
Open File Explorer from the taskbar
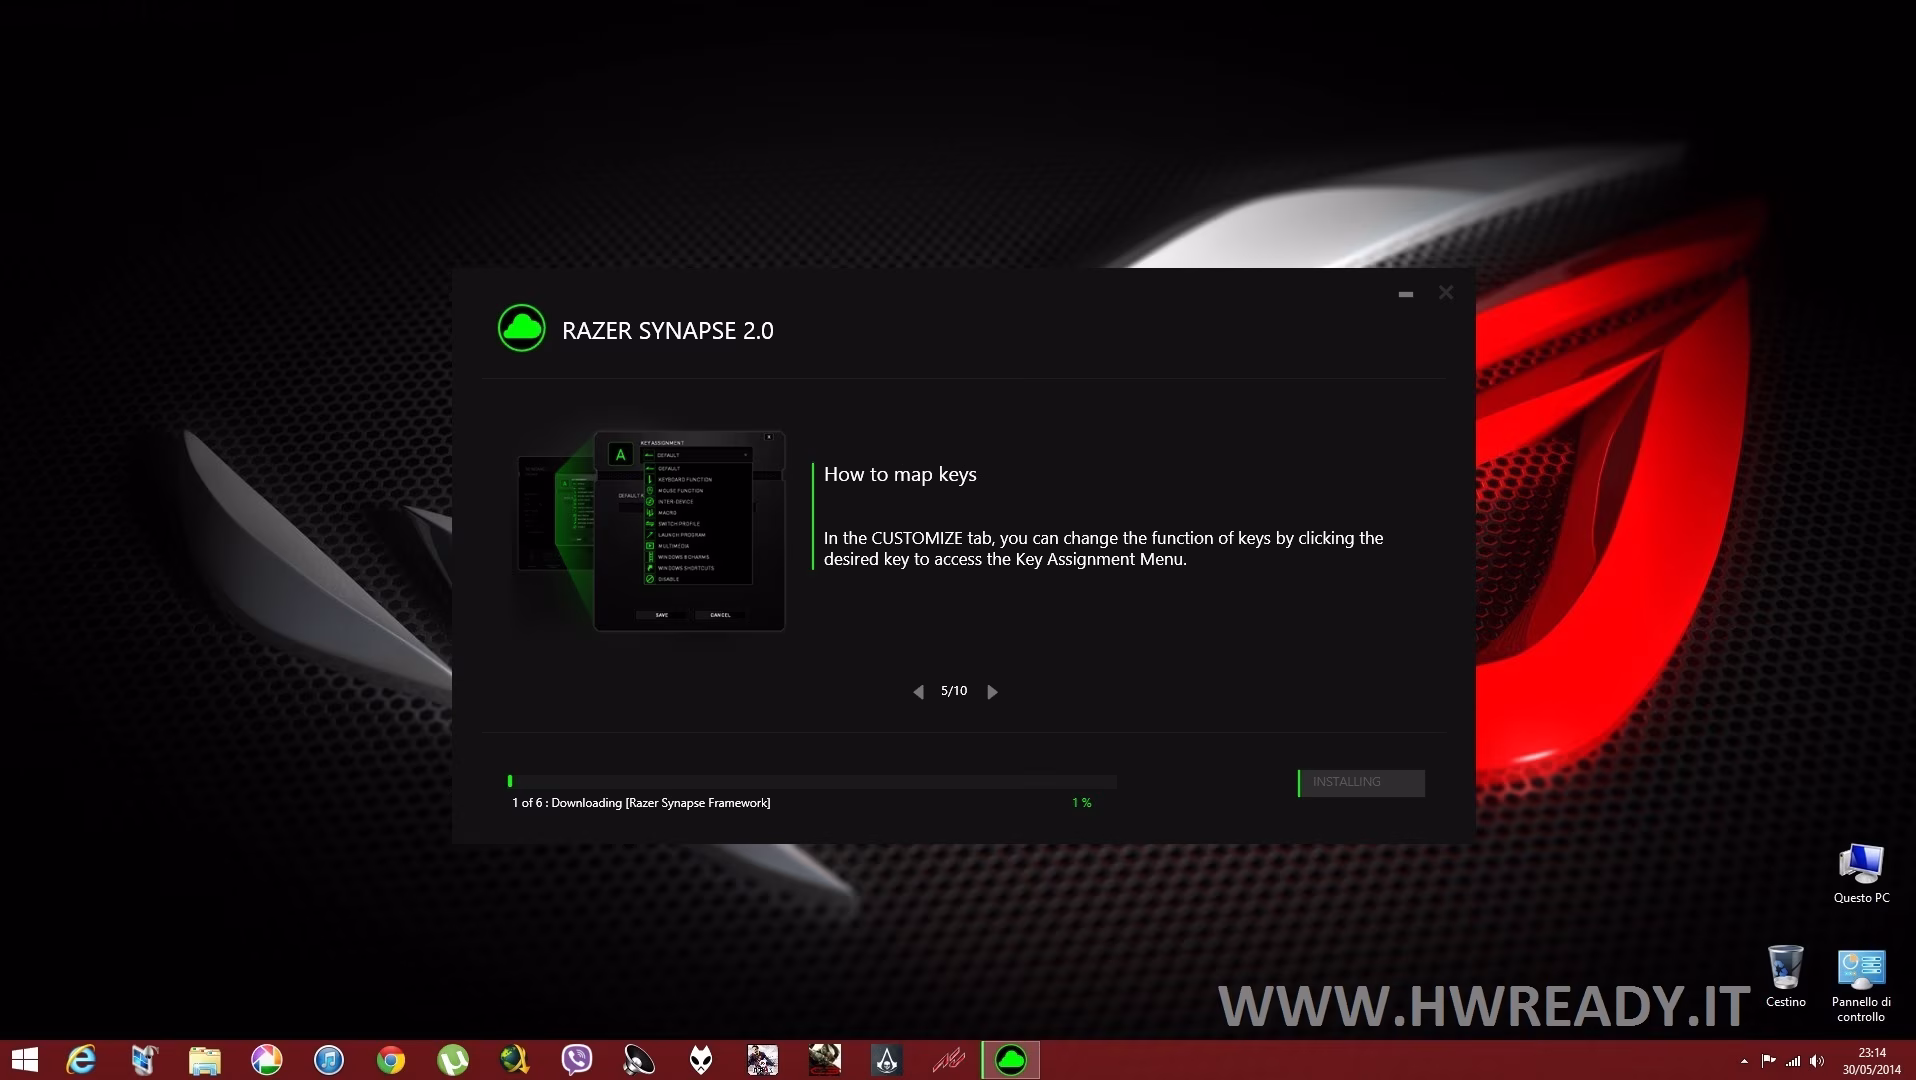coord(205,1060)
